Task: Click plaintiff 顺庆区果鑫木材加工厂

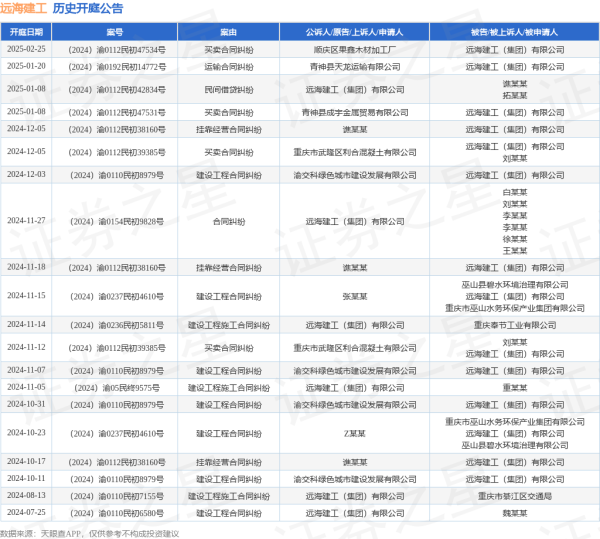Action: (354, 50)
